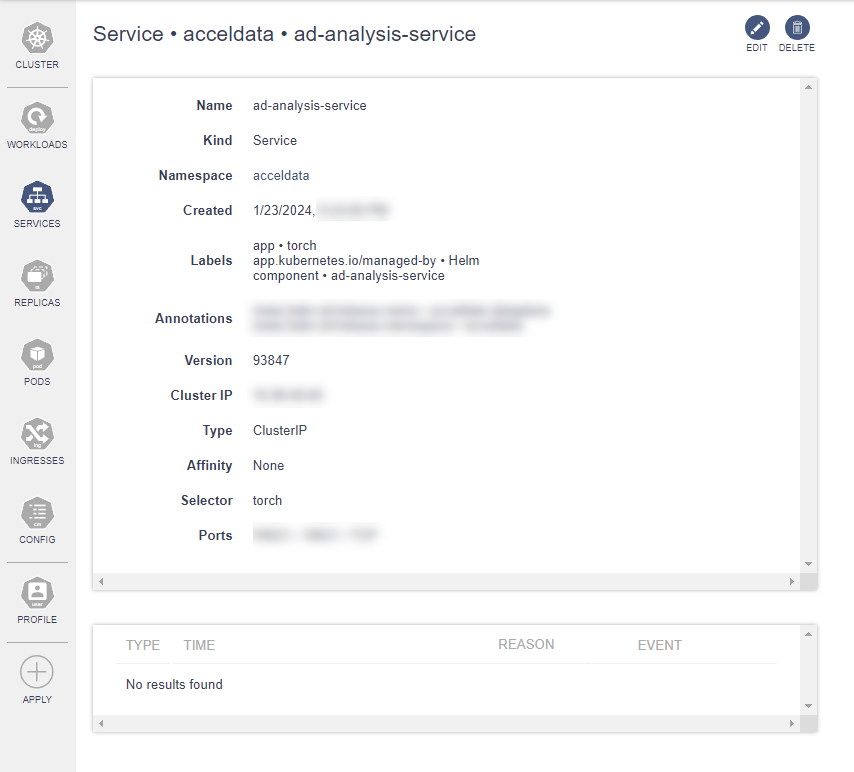Click the 'app.kubernetes.io/managed-by • Helm' label
Image resolution: width=854 pixels, height=772 pixels.
click(x=366, y=260)
